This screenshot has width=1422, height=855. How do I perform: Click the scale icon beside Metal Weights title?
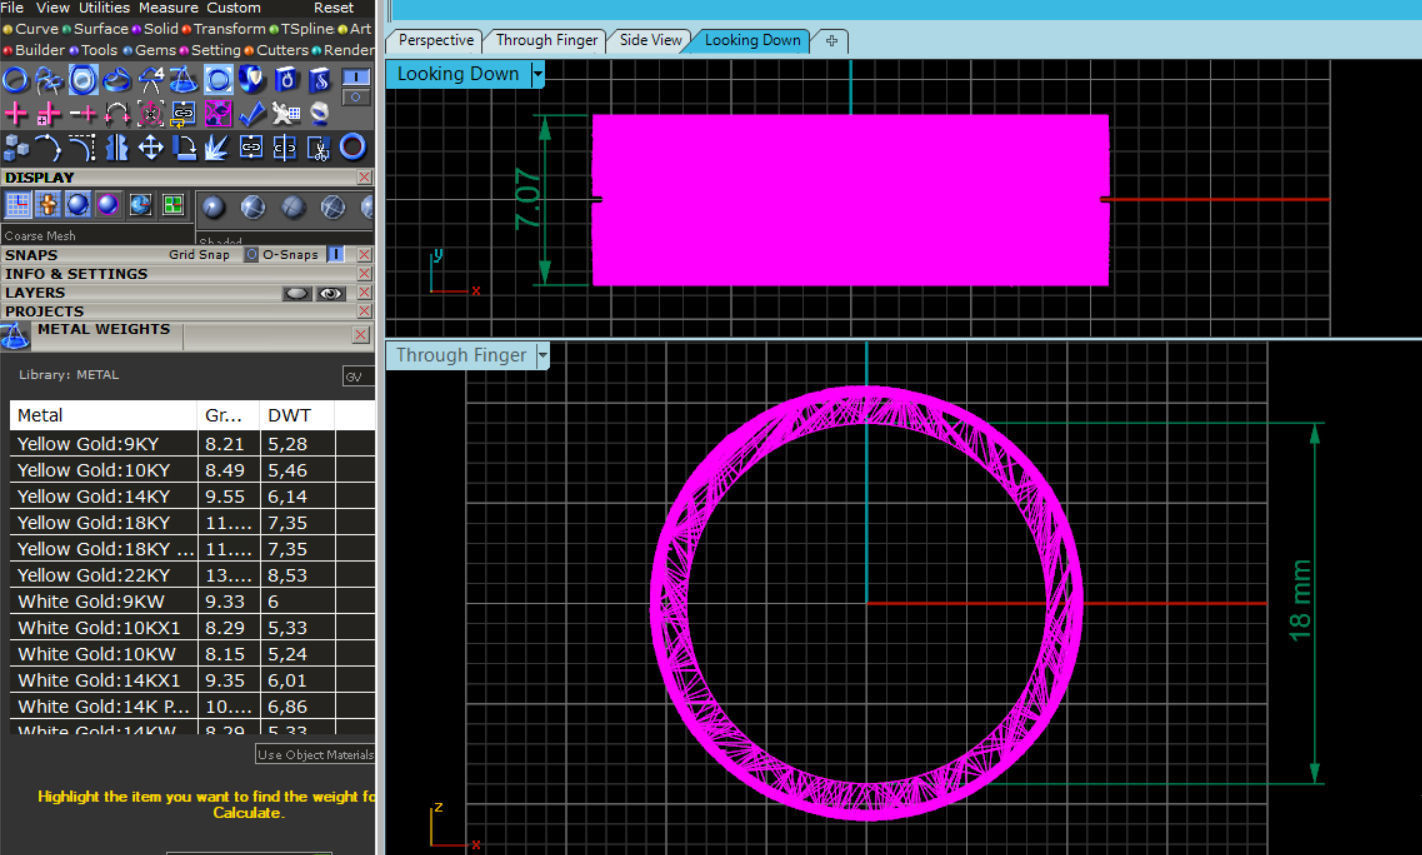[15, 336]
